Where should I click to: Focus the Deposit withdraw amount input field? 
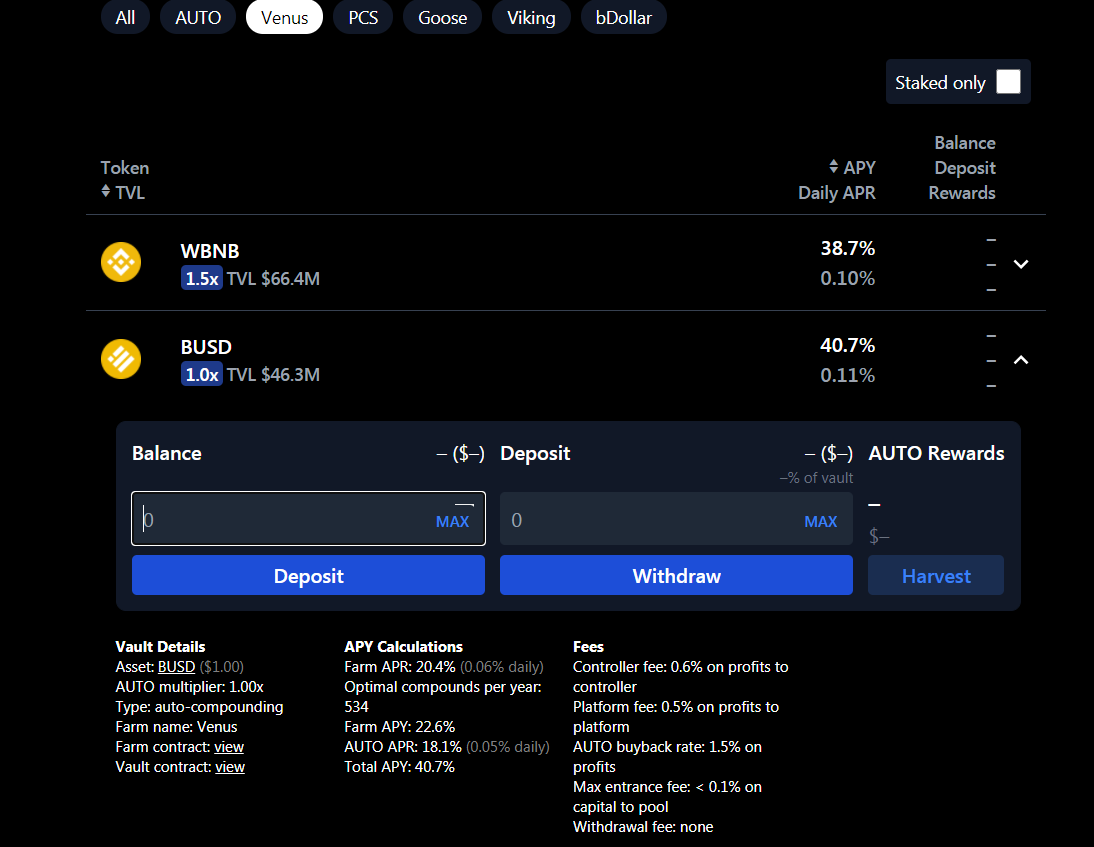pos(676,519)
